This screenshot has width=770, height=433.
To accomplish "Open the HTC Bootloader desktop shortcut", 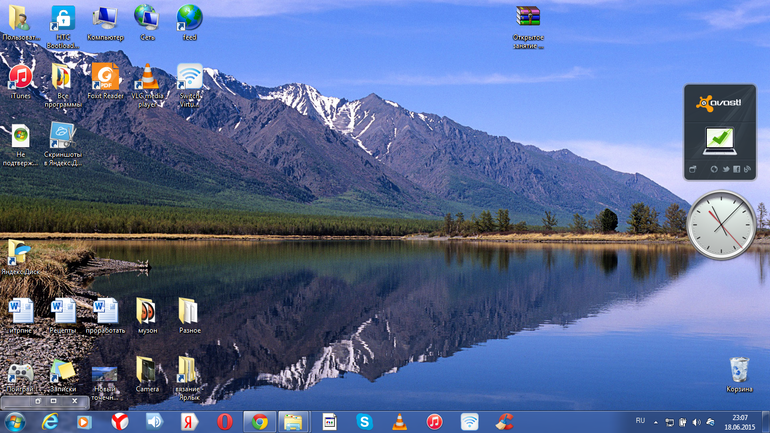I will click(x=62, y=19).
